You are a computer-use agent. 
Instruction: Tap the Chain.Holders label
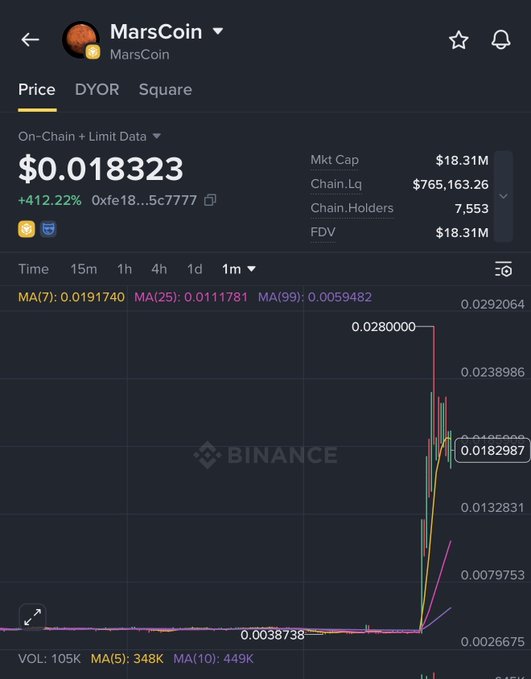(x=352, y=208)
